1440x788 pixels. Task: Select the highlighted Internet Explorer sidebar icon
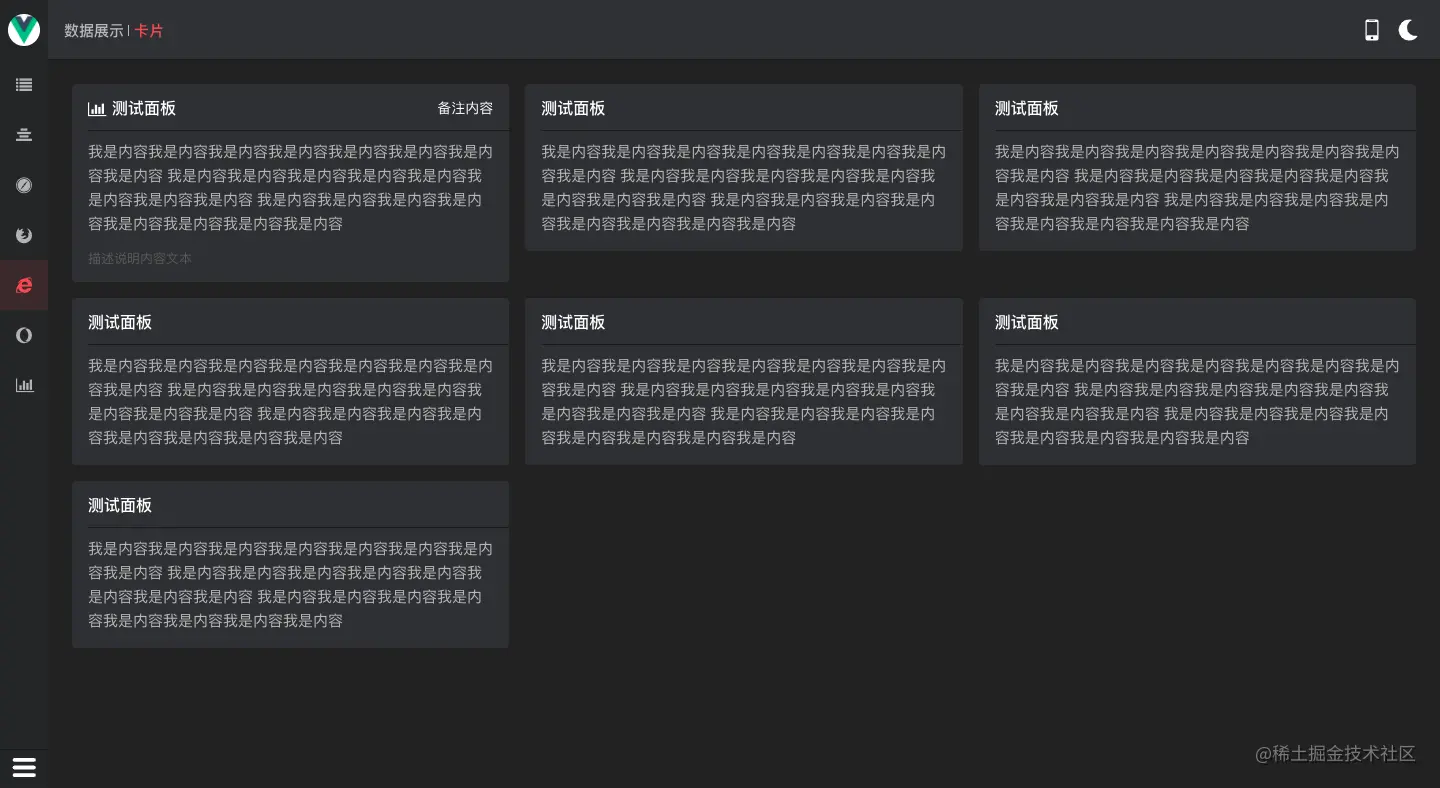pyautogui.click(x=24, y=285)
